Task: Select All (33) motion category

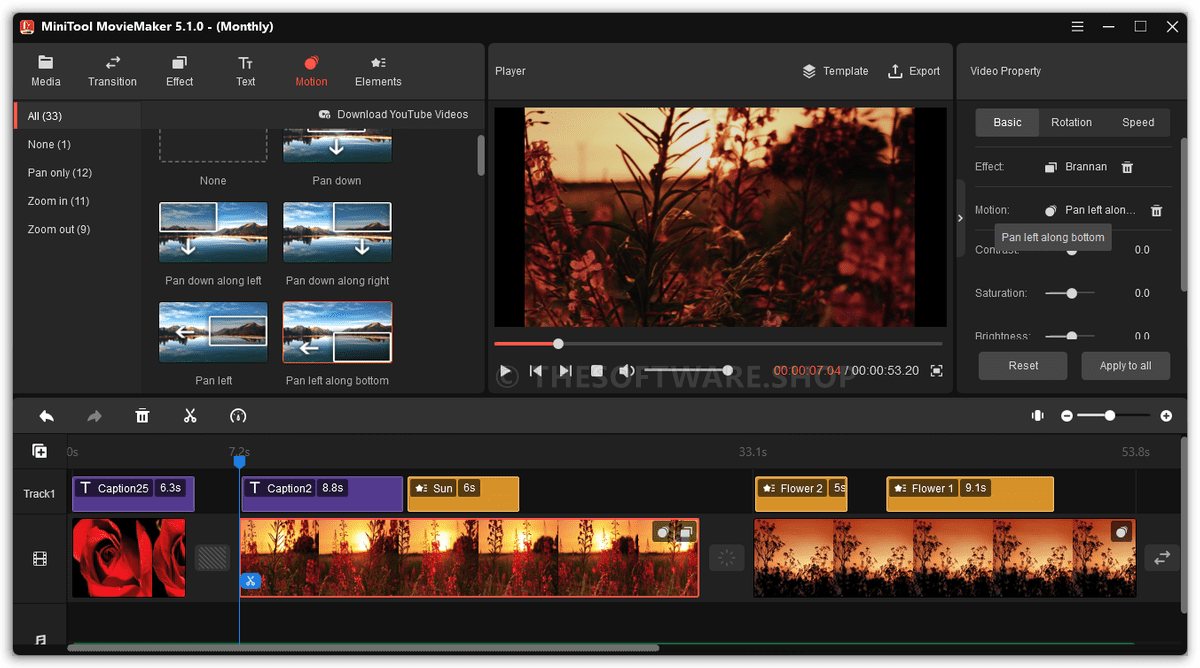Action: click(x=78, y=116)
